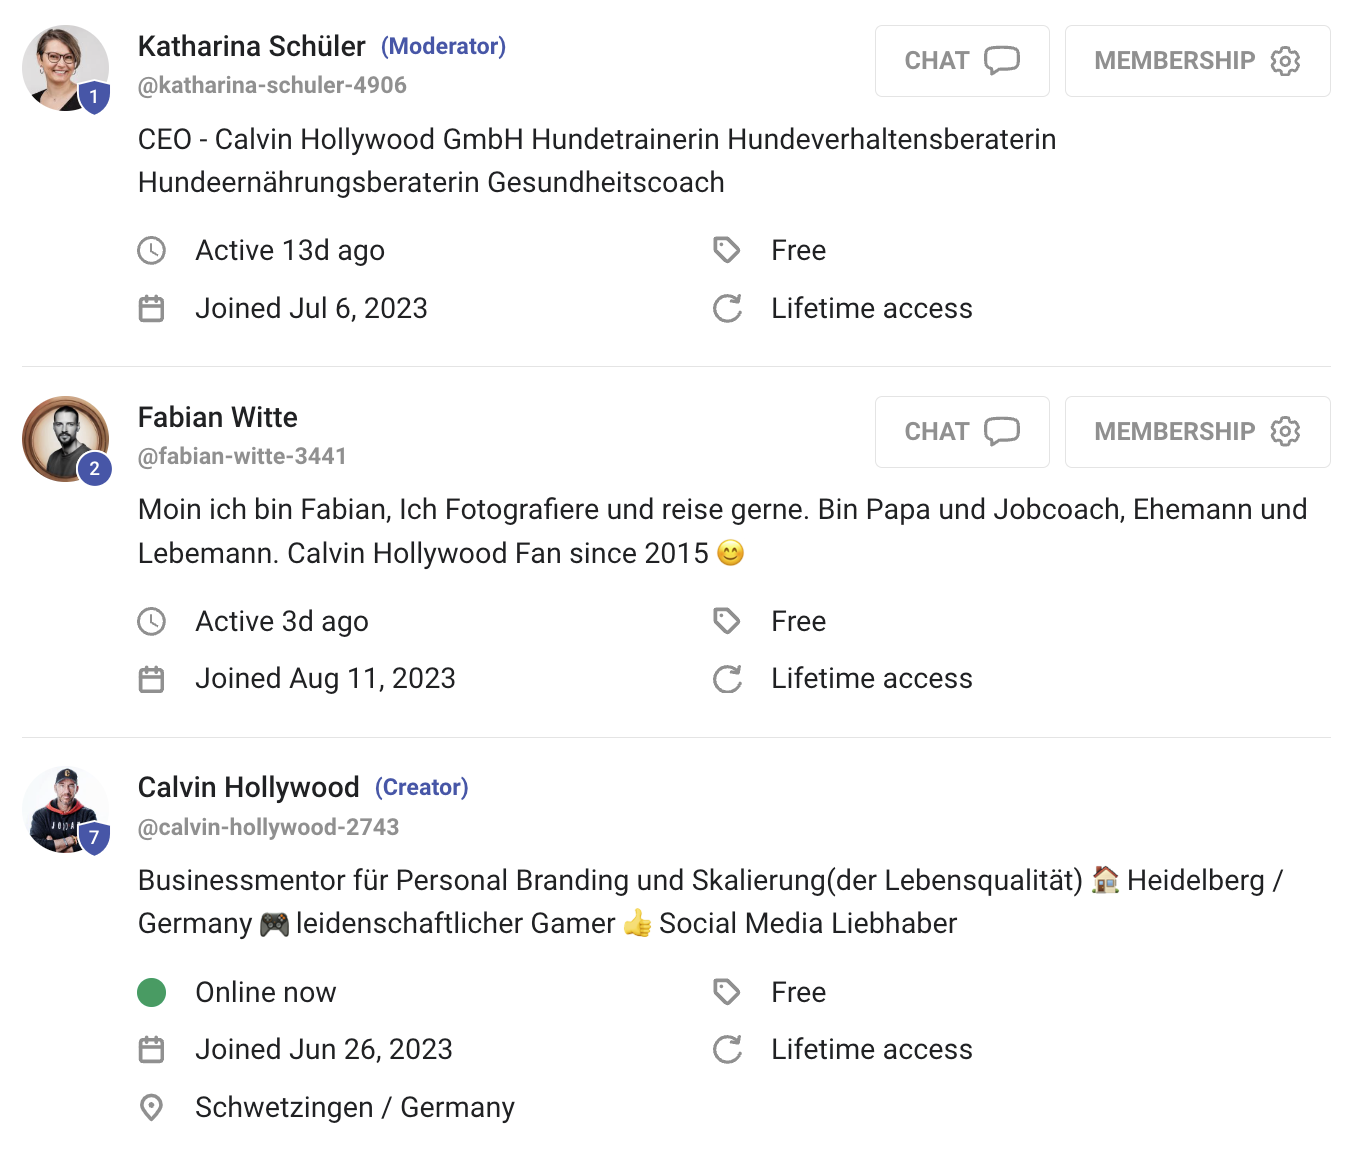
Task: Click the Moderator label next to Katharina
Action: (443, 47)
